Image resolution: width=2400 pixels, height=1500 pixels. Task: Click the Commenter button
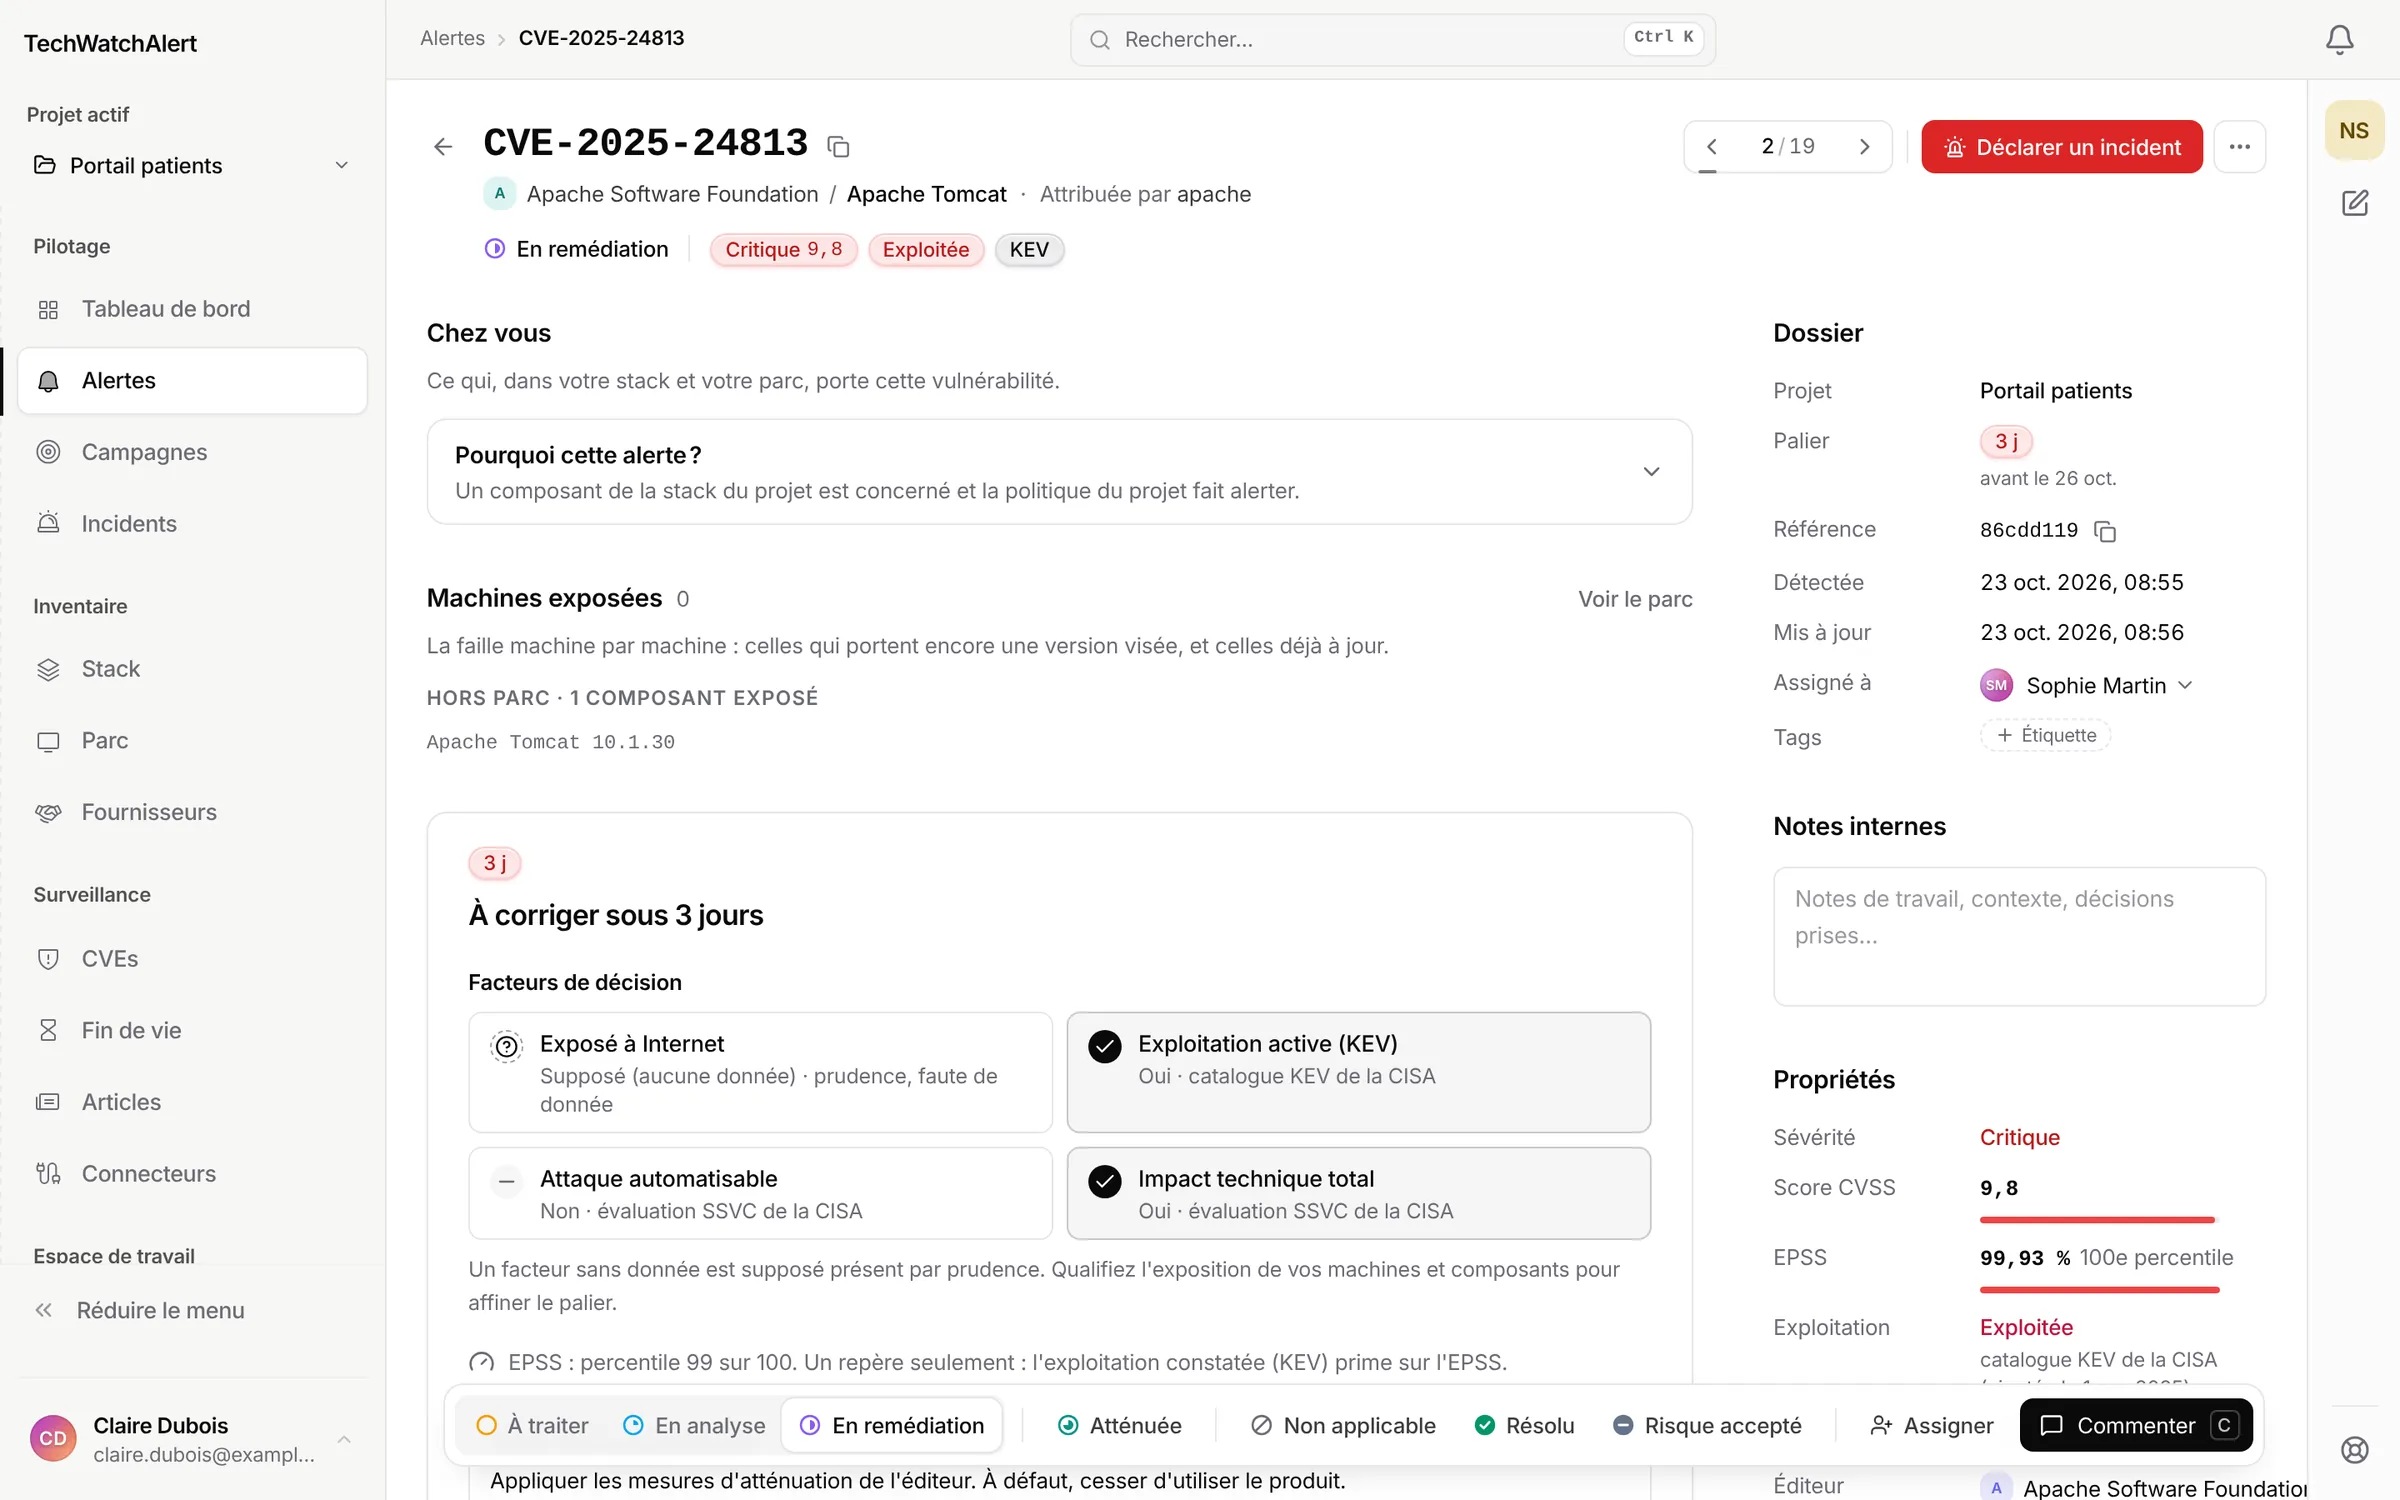2136,1425
